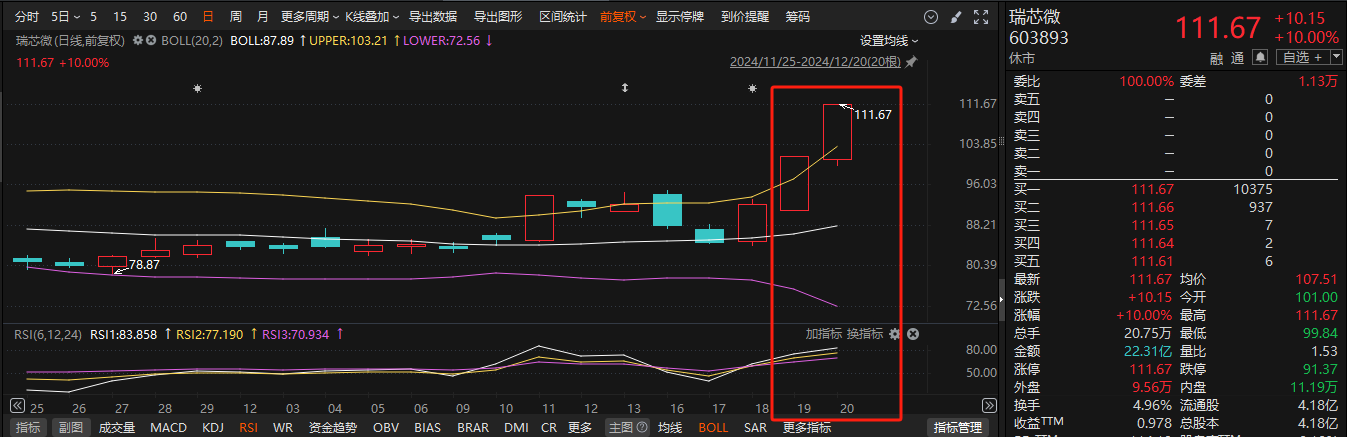Click the price alert bell icon
Image resolution: width=1347 pixels, height=437 pixels.
click(1260, 57)
